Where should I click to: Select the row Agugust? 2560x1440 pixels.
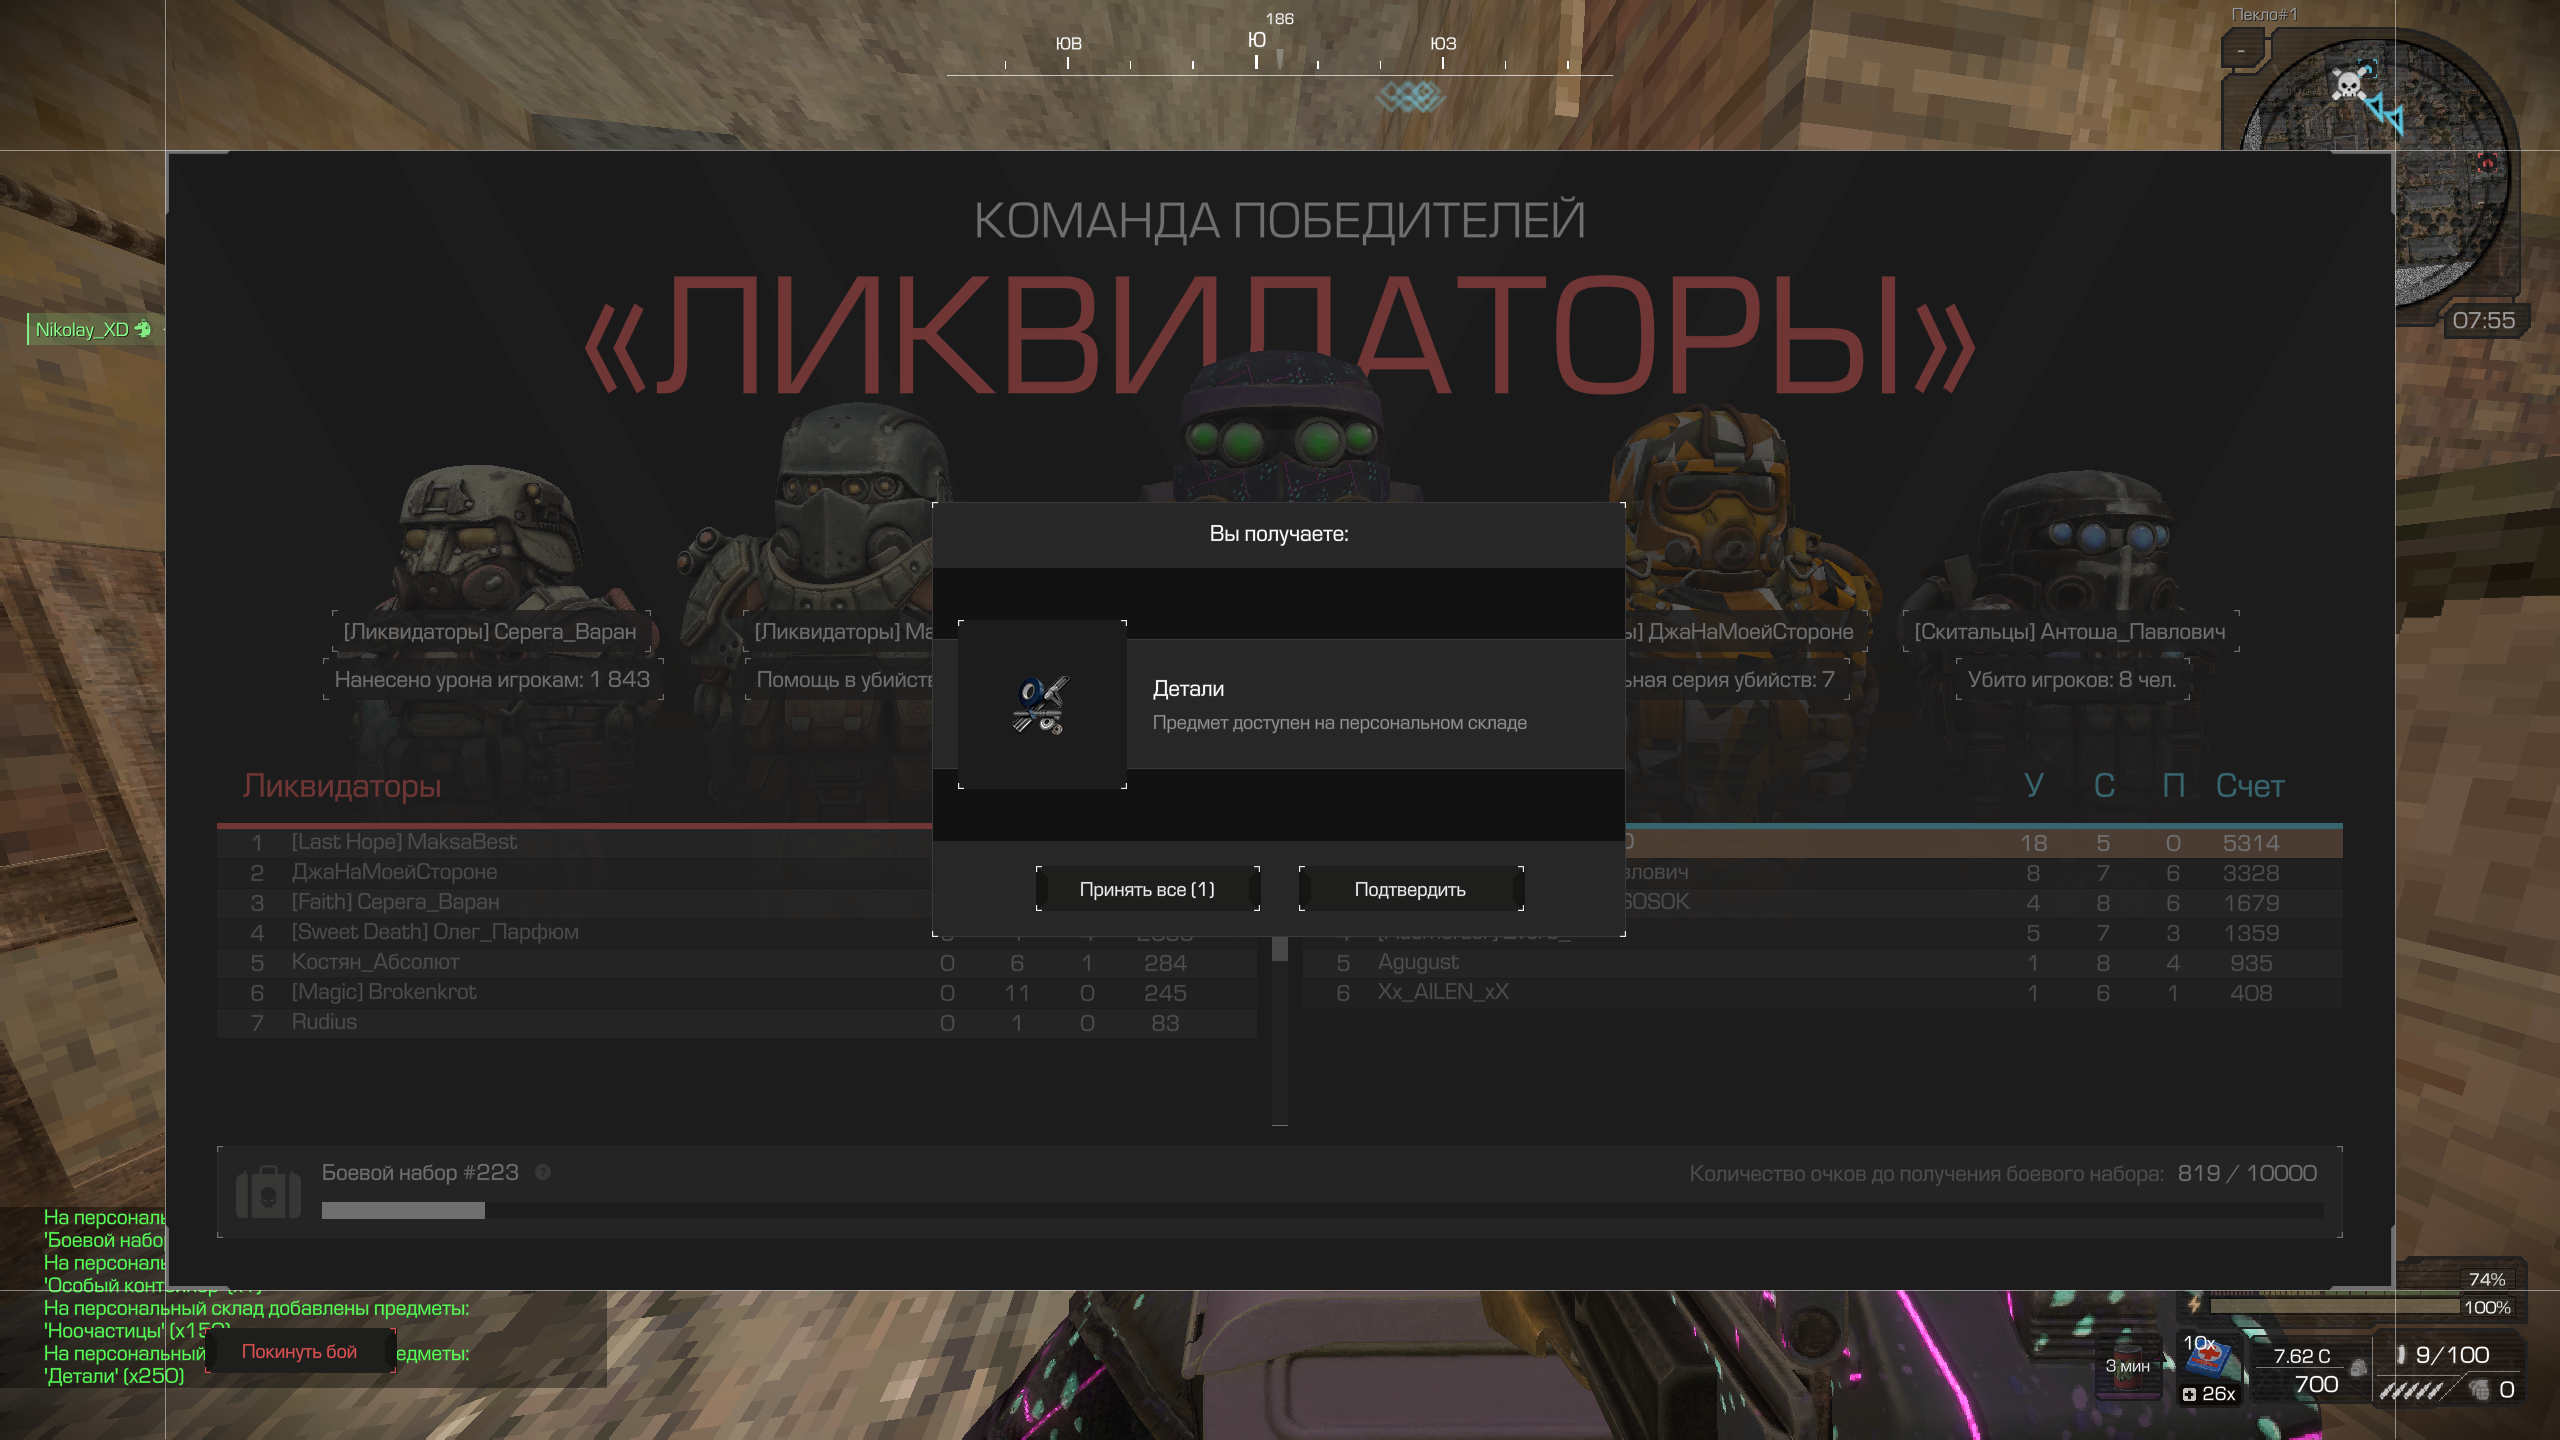[1822, 962]
